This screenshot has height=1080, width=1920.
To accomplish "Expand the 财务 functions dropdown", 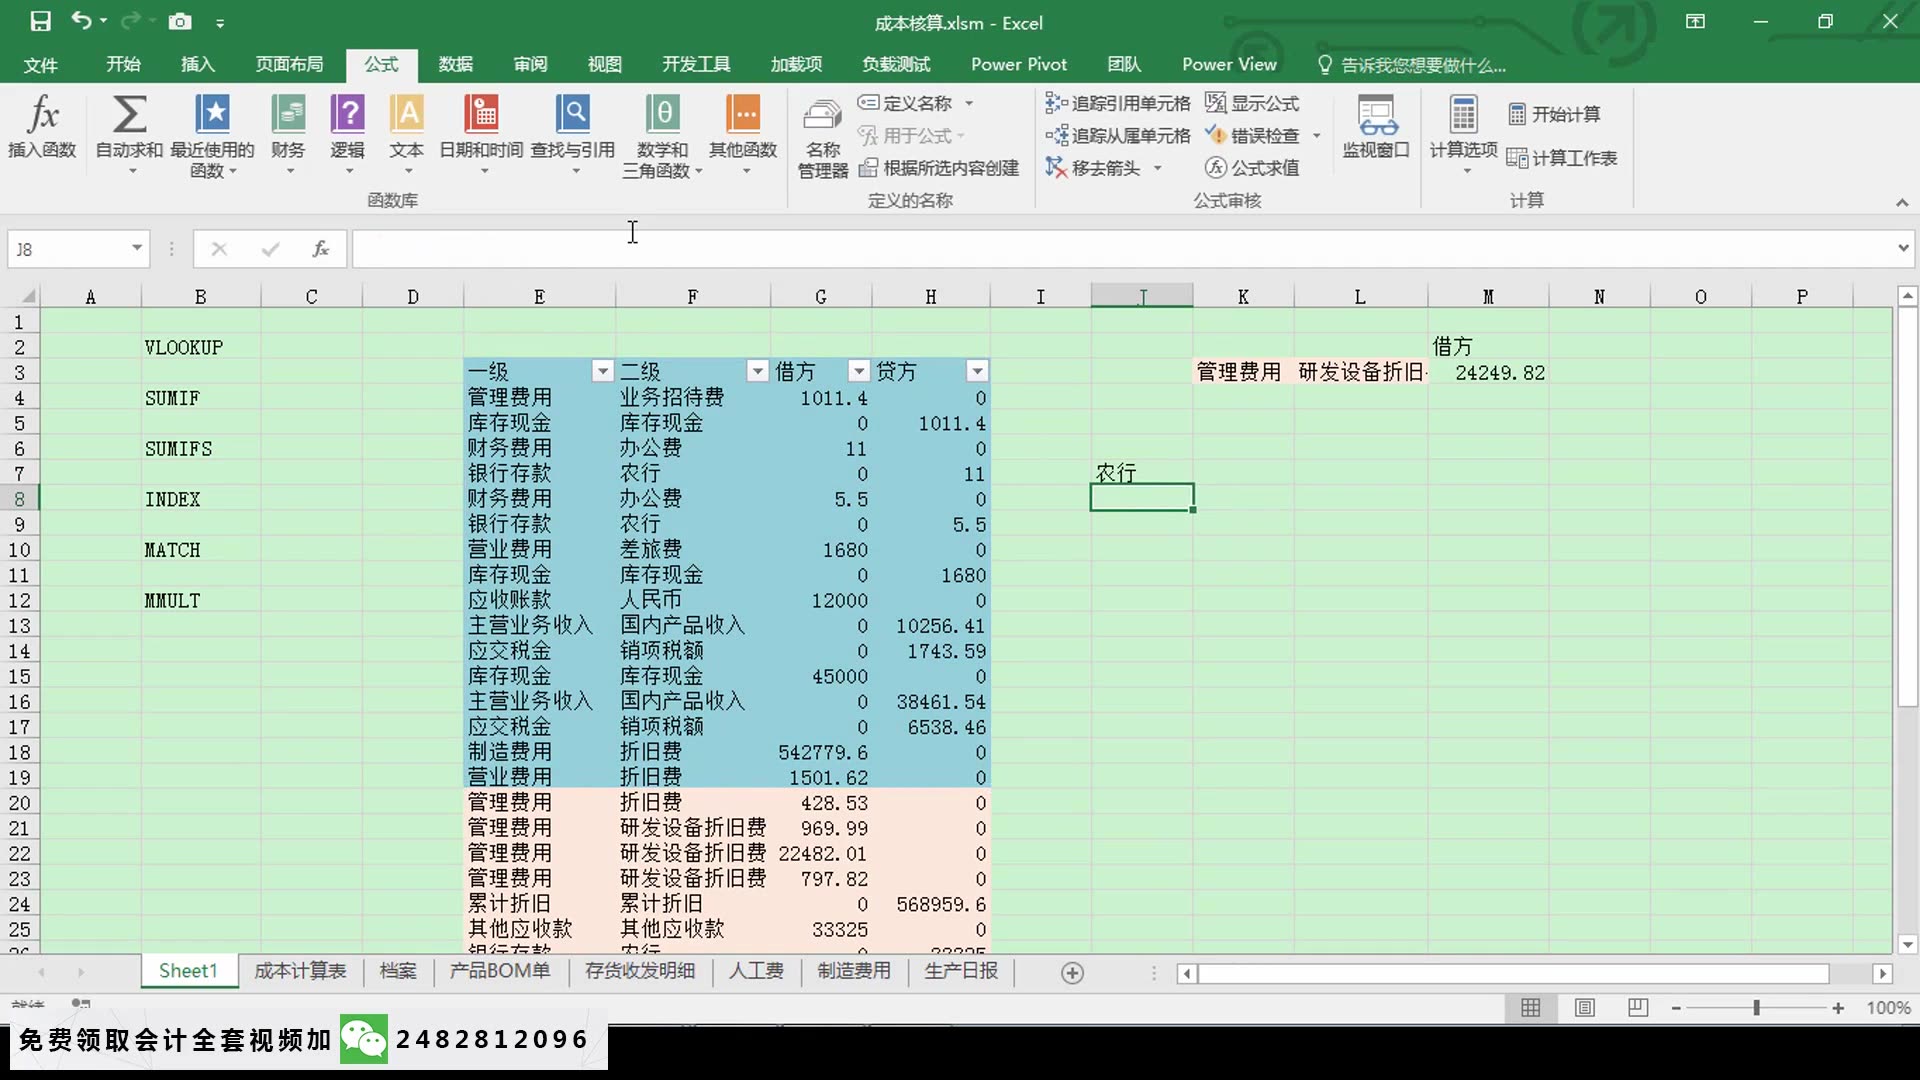I will (x=288, y=138).
